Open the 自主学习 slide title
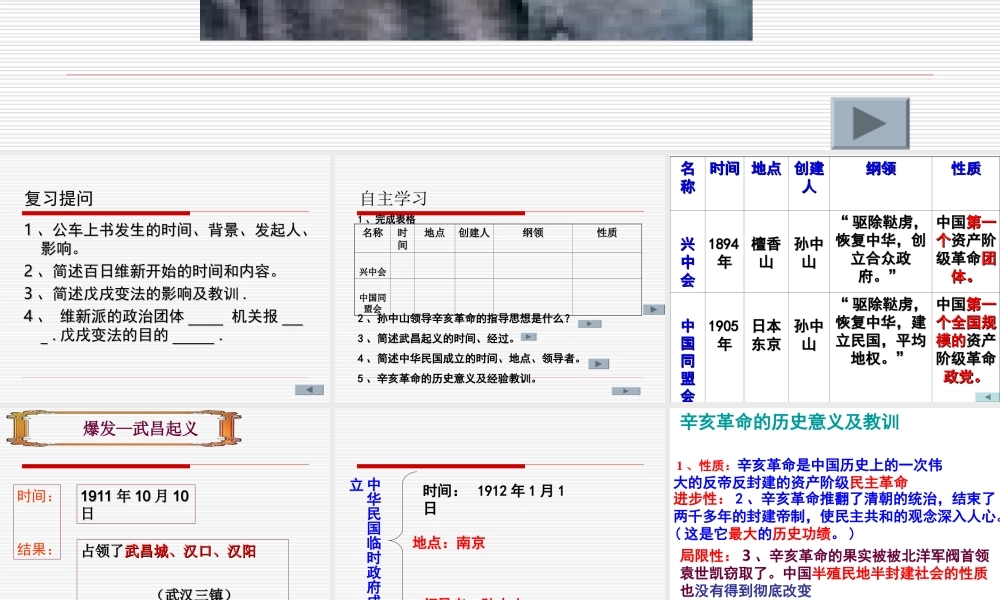 393,198
